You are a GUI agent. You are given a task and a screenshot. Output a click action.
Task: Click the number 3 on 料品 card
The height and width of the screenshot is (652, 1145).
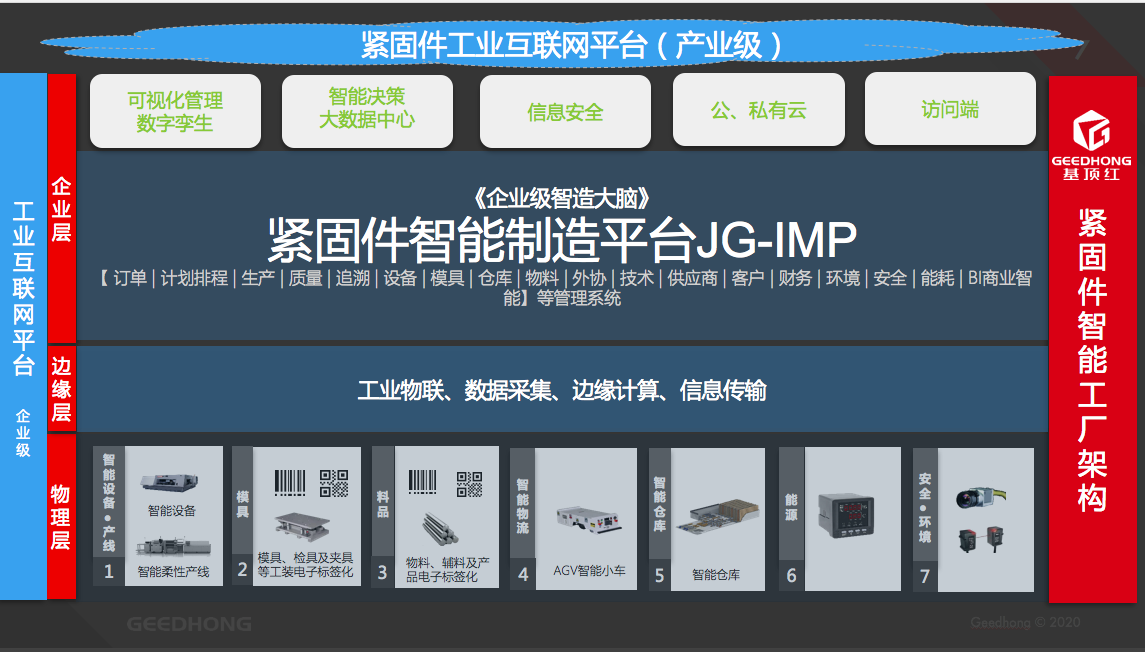383,572
